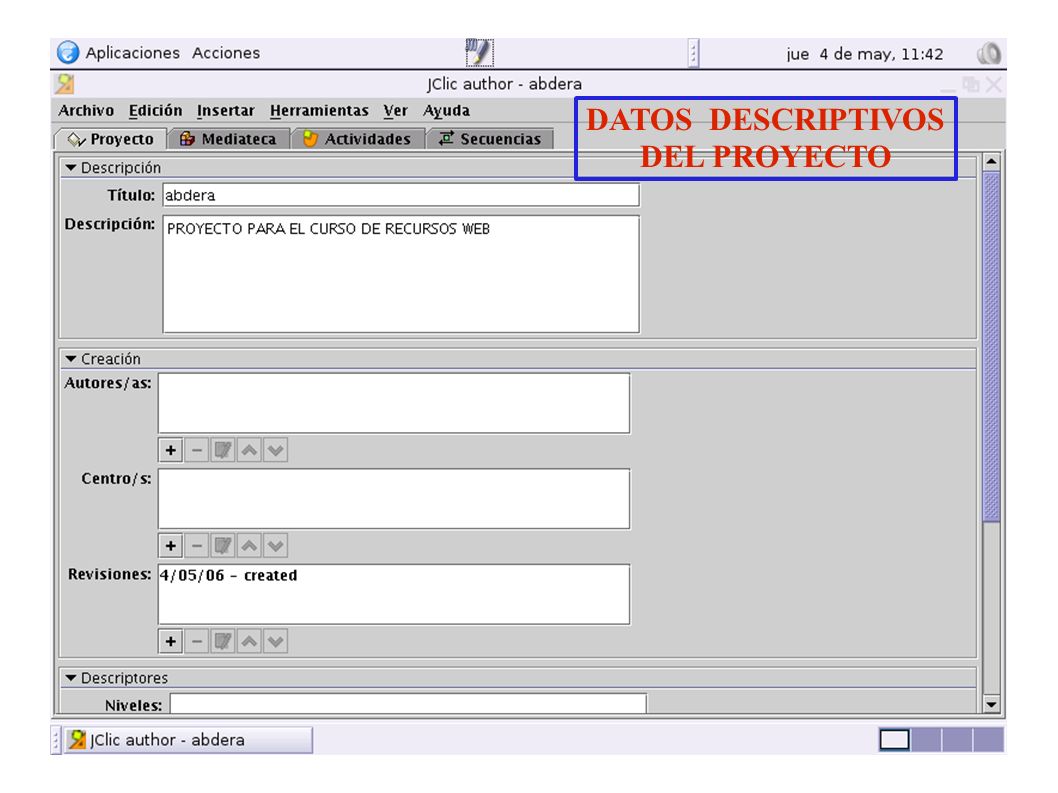Switch to the Mediateca tab

[229, 139]
